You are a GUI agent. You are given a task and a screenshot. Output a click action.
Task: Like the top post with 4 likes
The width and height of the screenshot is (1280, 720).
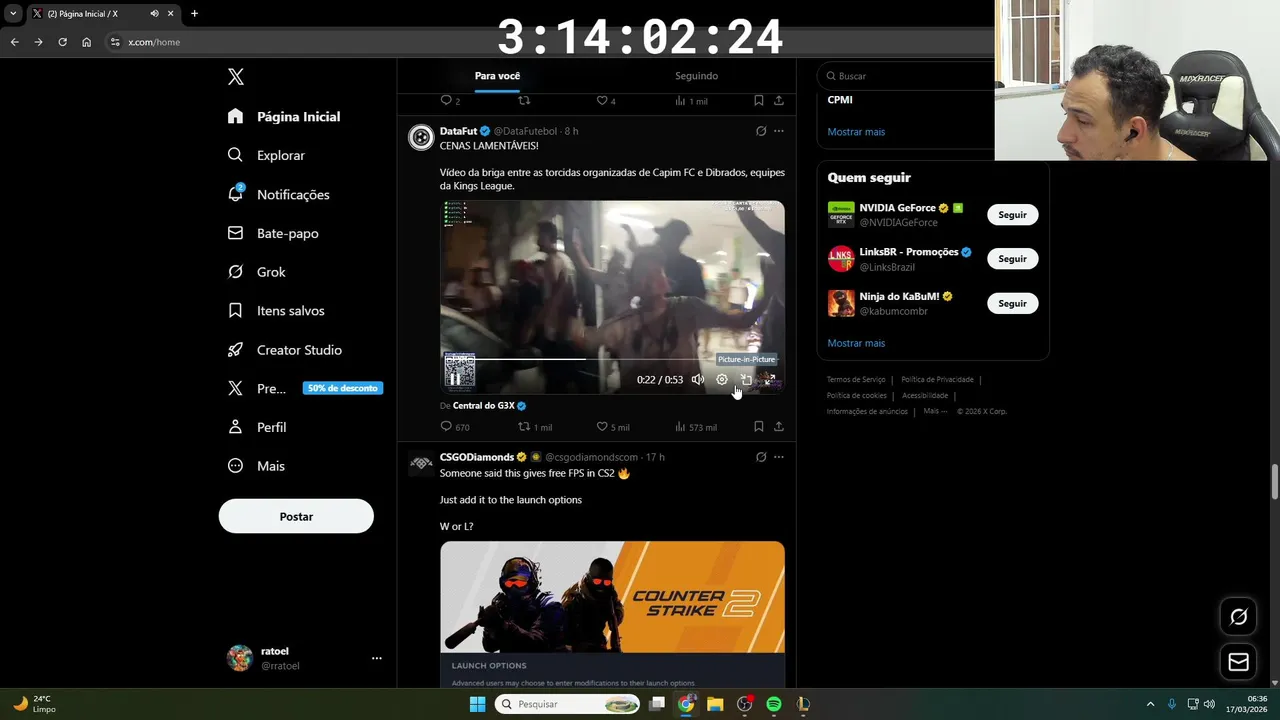point(605,101)
